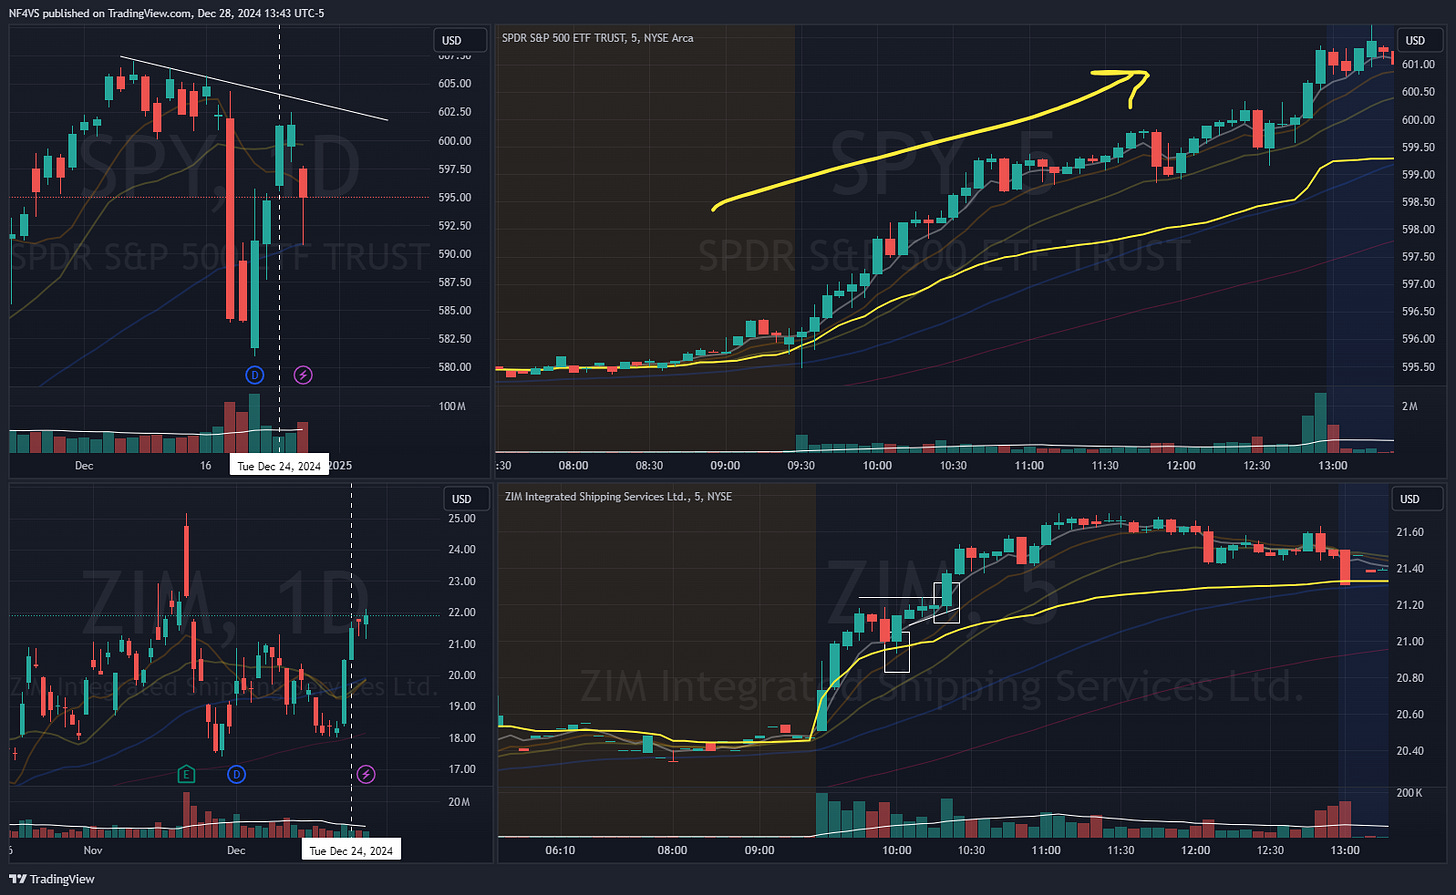Select 'Tue Dec 24, 2024' date label under SPY daily chart
The image size is (1456, 895).
point(279,466)
